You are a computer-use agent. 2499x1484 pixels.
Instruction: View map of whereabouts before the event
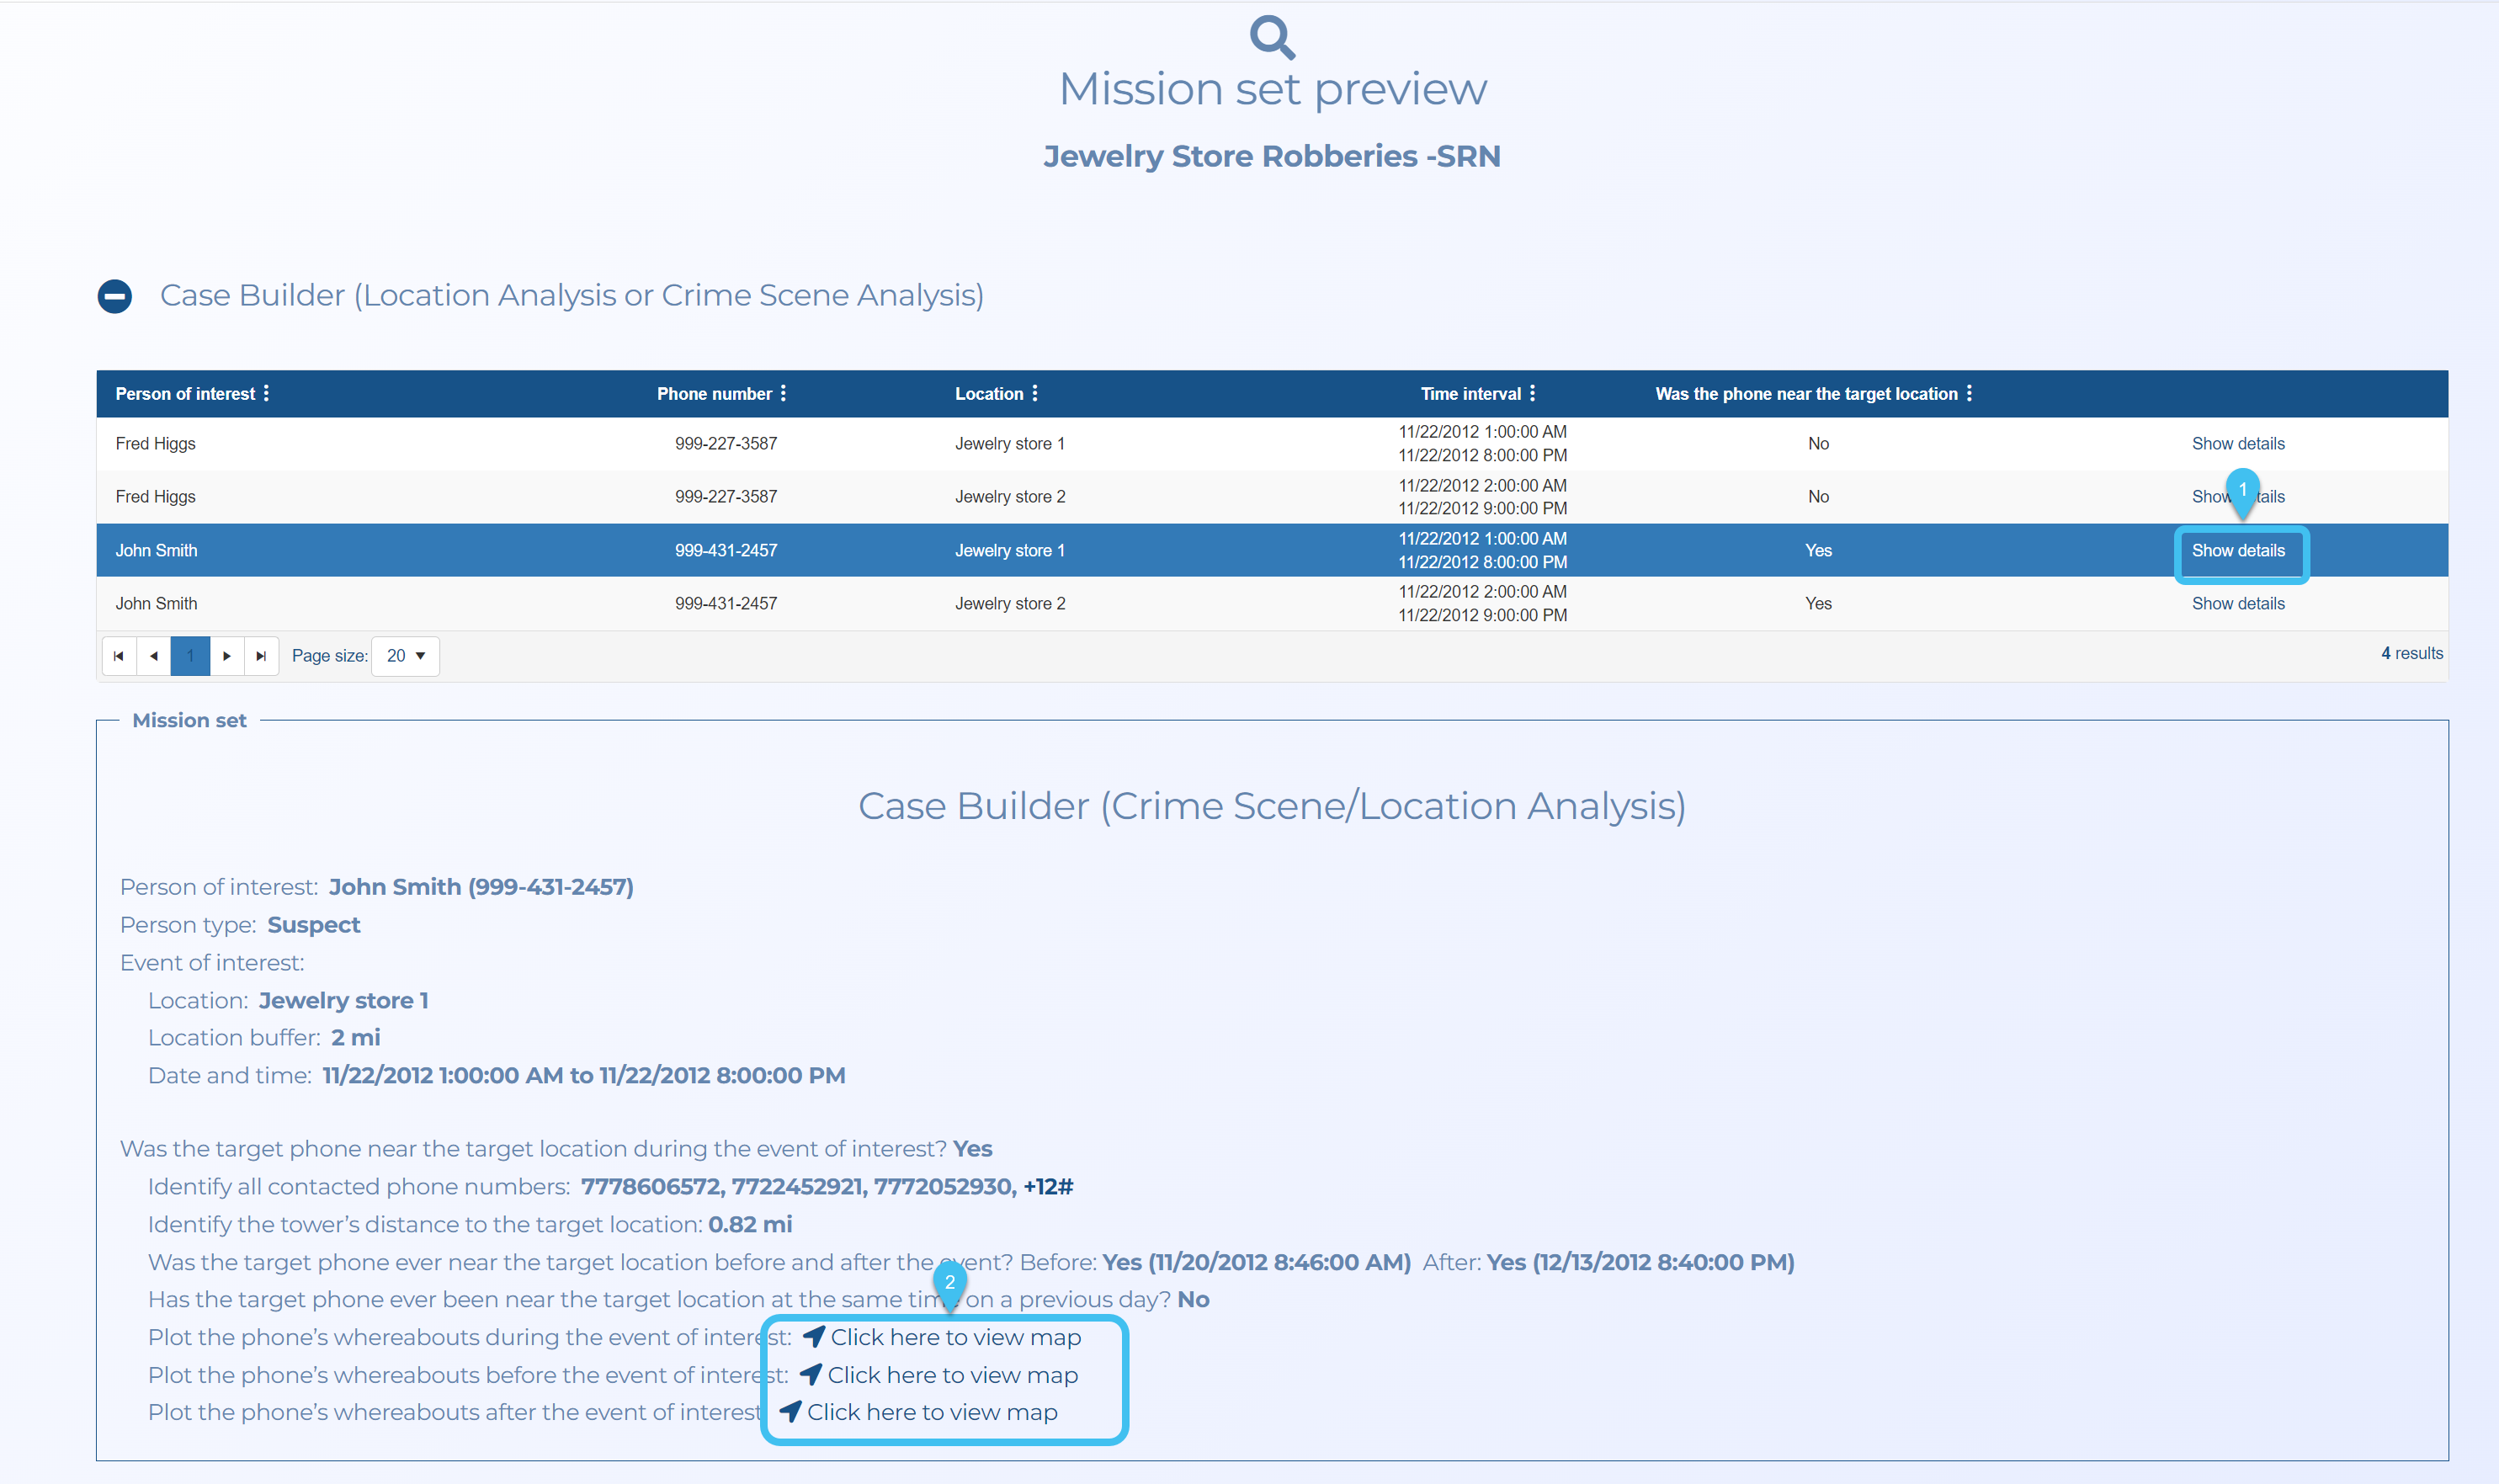(x=951, y=1375)
